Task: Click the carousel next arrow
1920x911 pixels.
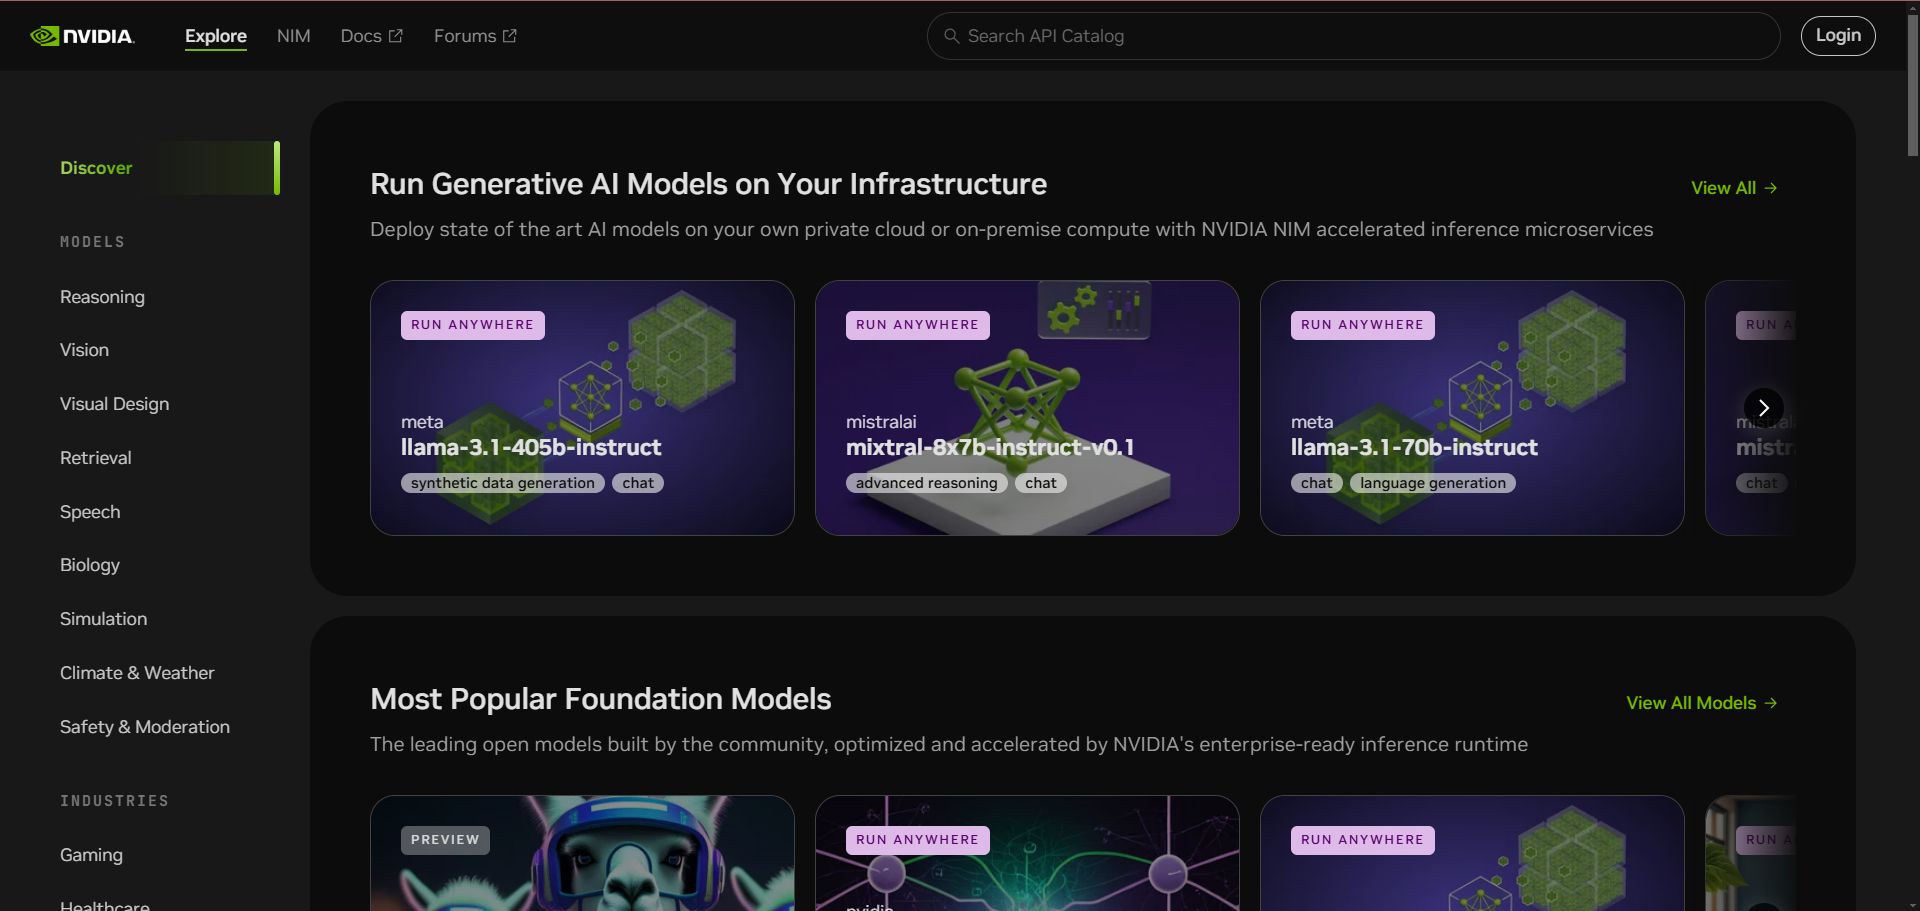Action: (1764, 408)
